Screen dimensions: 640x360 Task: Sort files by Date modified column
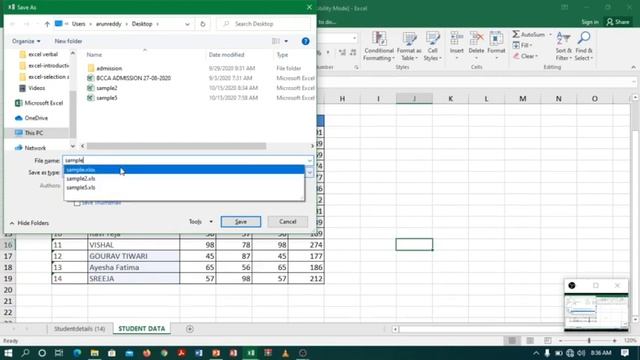227,55
